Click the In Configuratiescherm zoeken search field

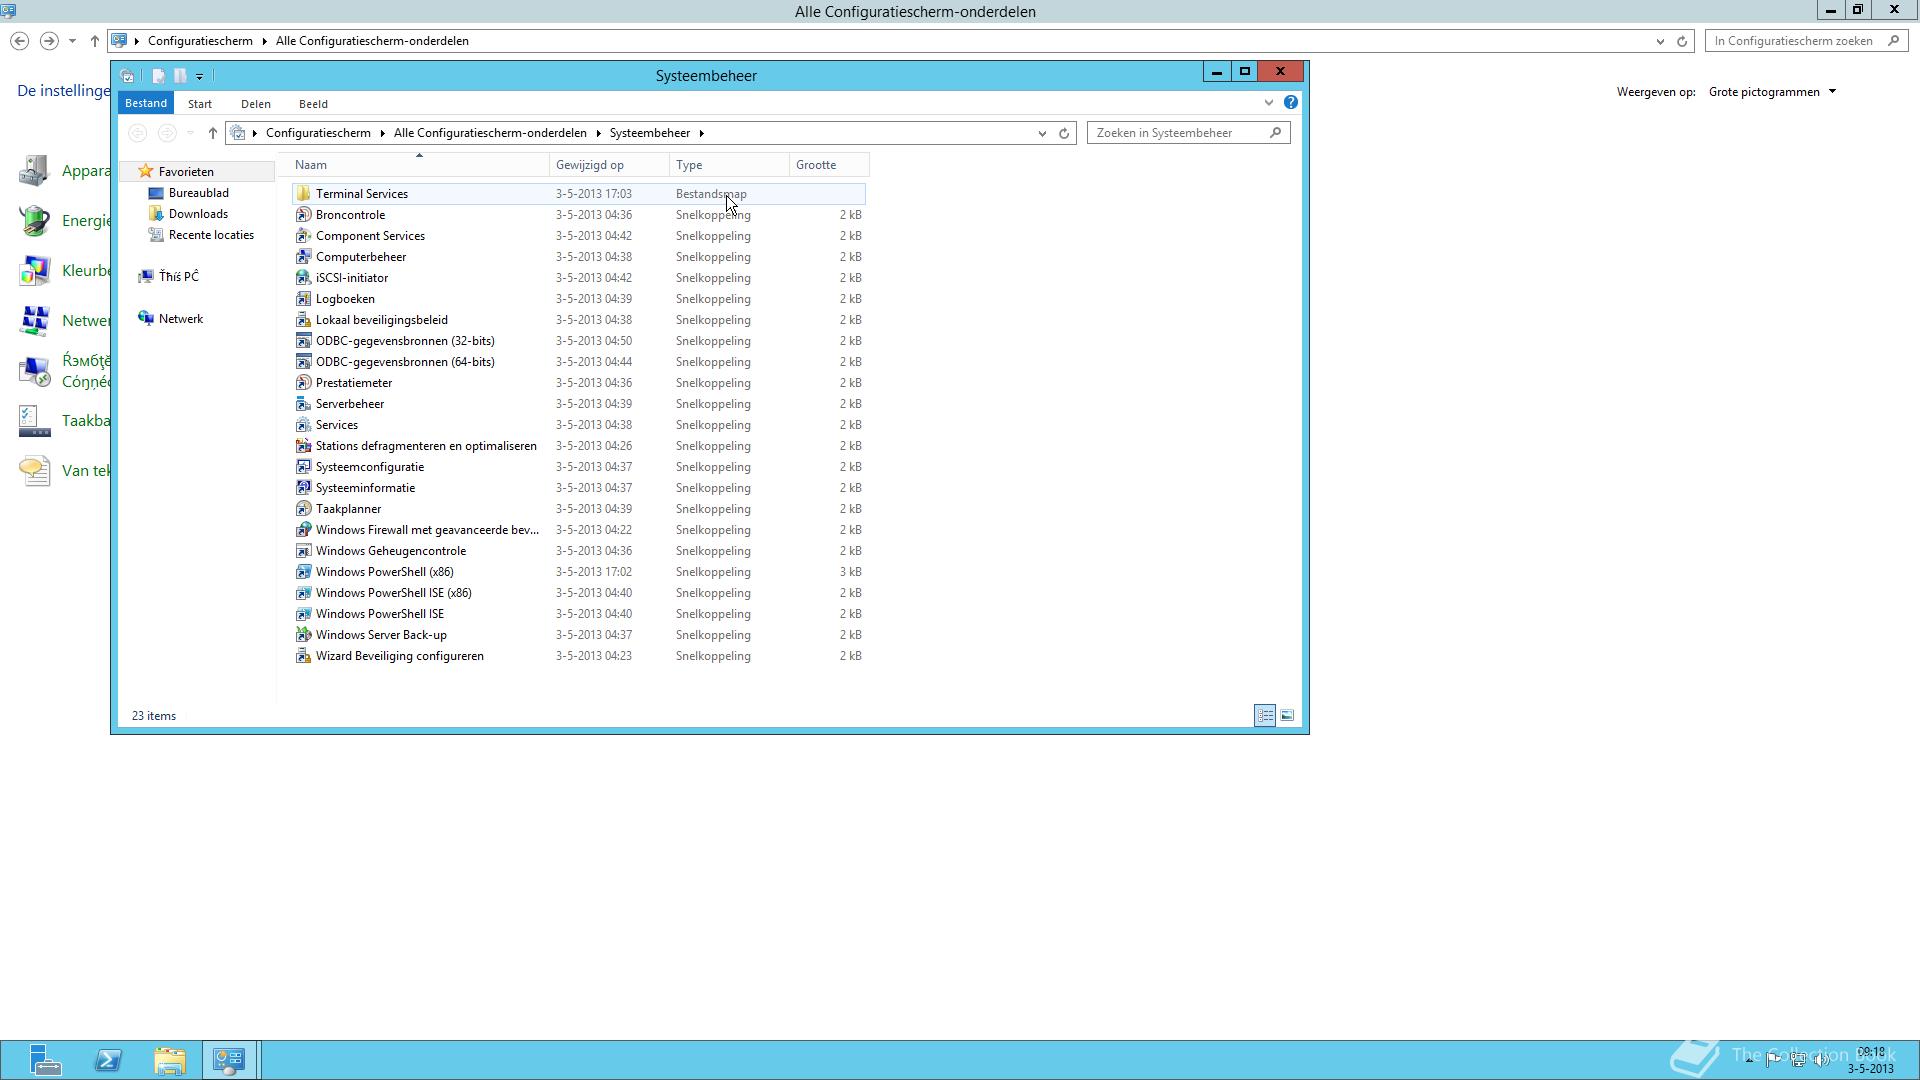1805,41
